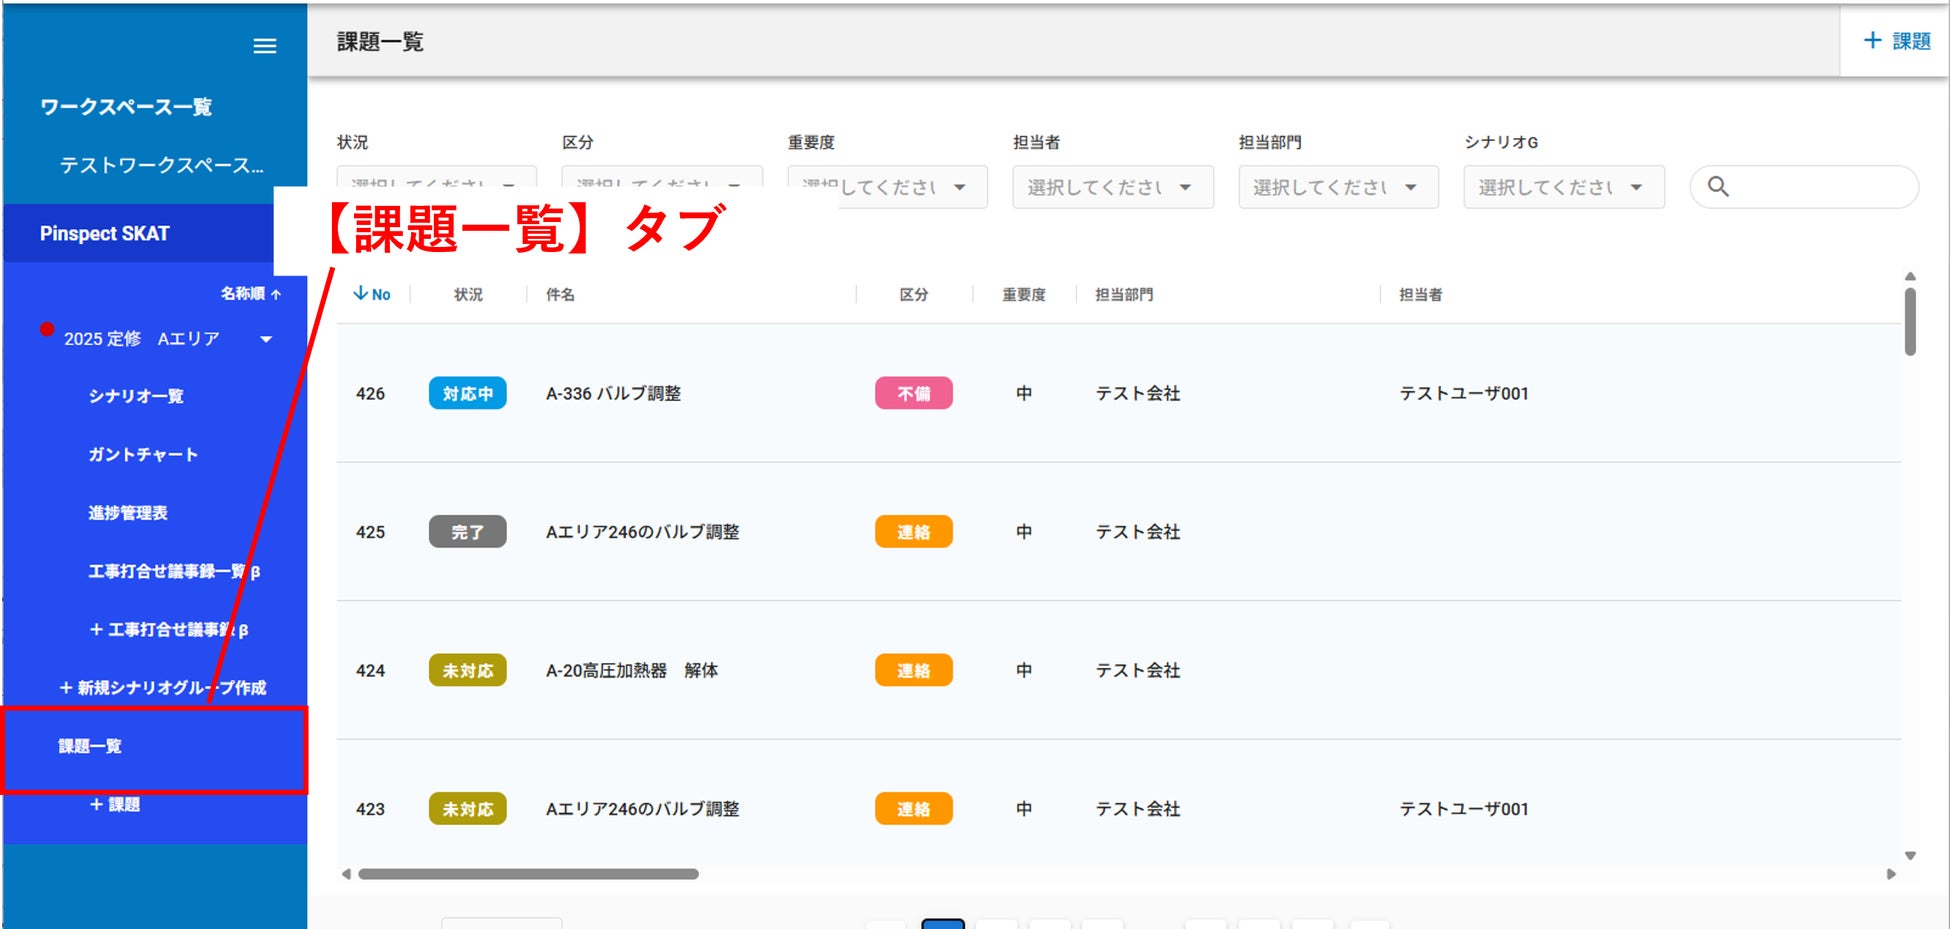Click the + 課題 button at top right
This screenshot has height=929, width=1950.
[1896, 41]
